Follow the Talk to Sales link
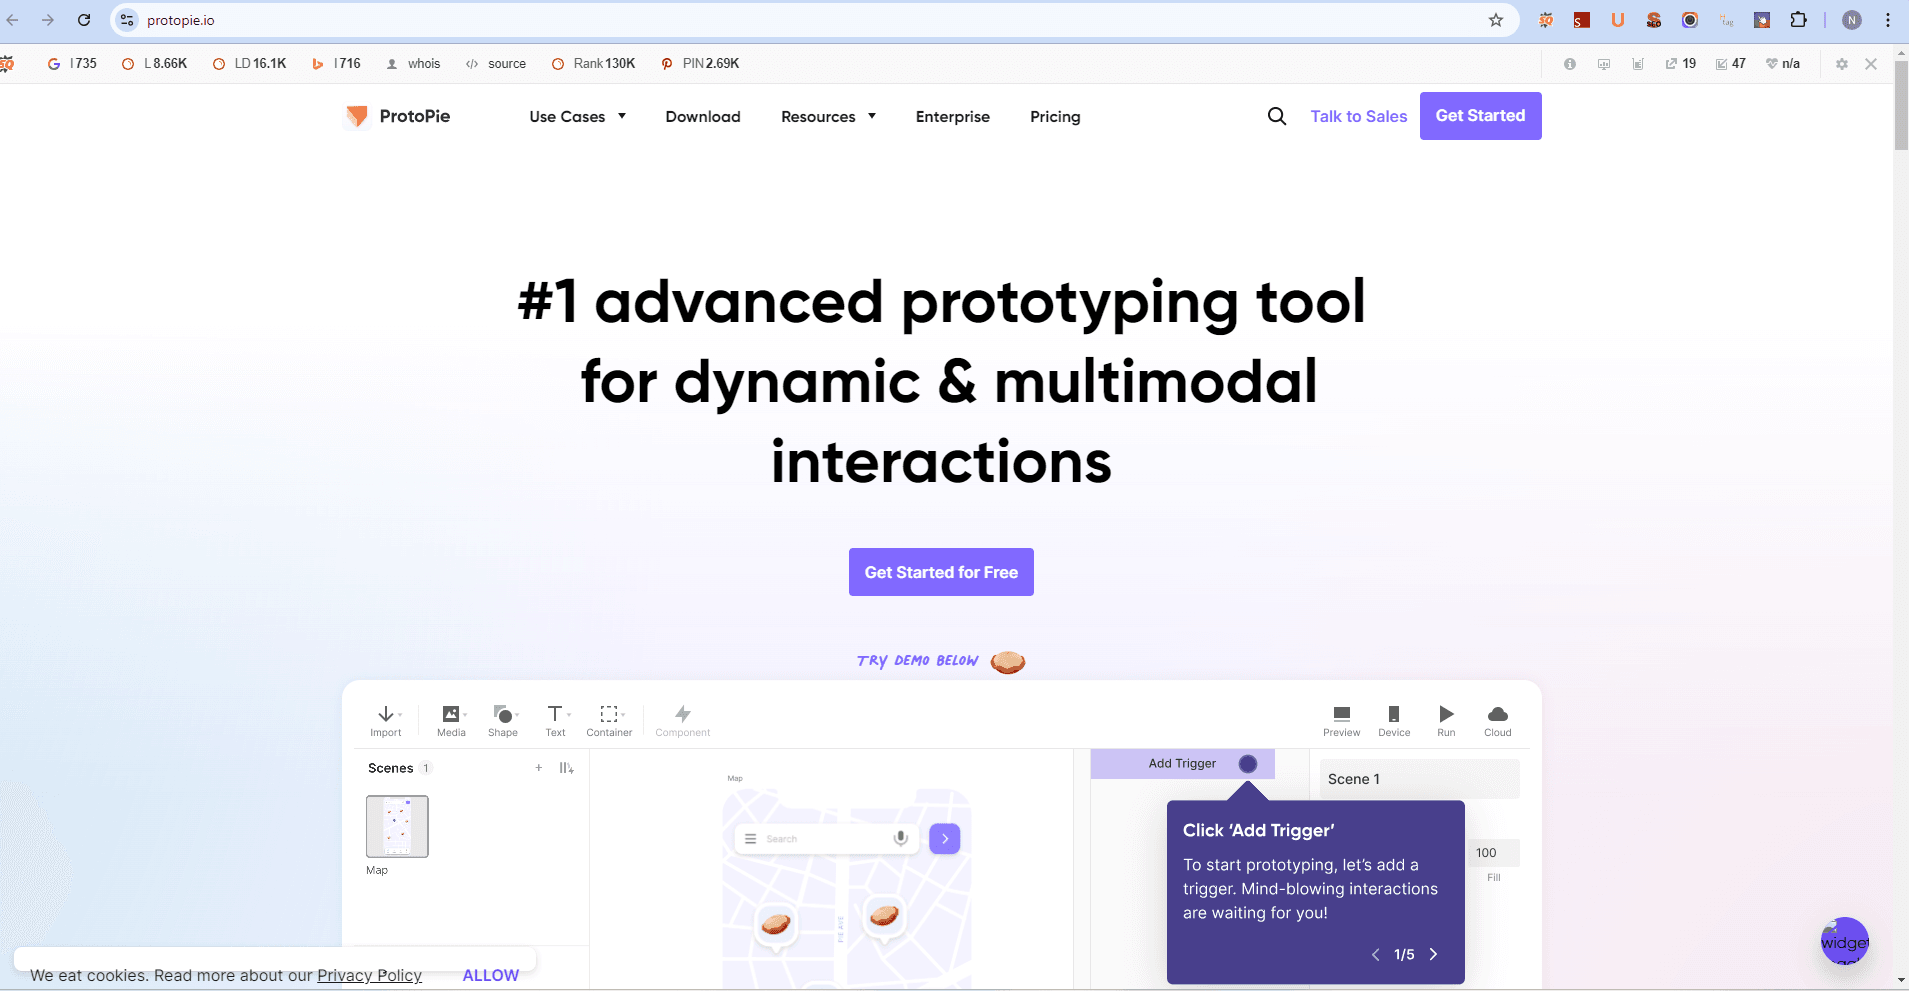 click(x=1359, y=116)
